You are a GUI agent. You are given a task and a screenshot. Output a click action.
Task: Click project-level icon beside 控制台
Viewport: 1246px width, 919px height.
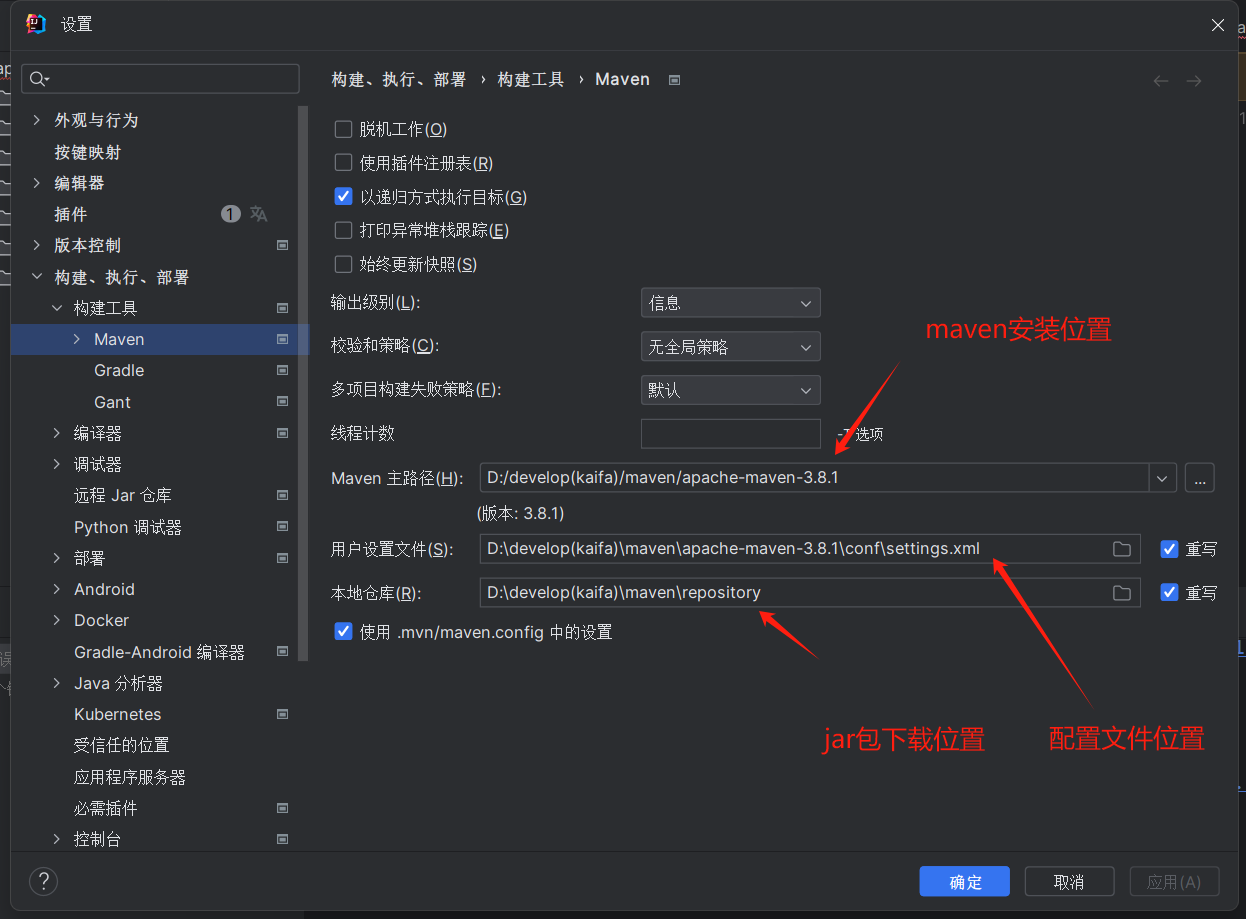click(x=283, y=839)
